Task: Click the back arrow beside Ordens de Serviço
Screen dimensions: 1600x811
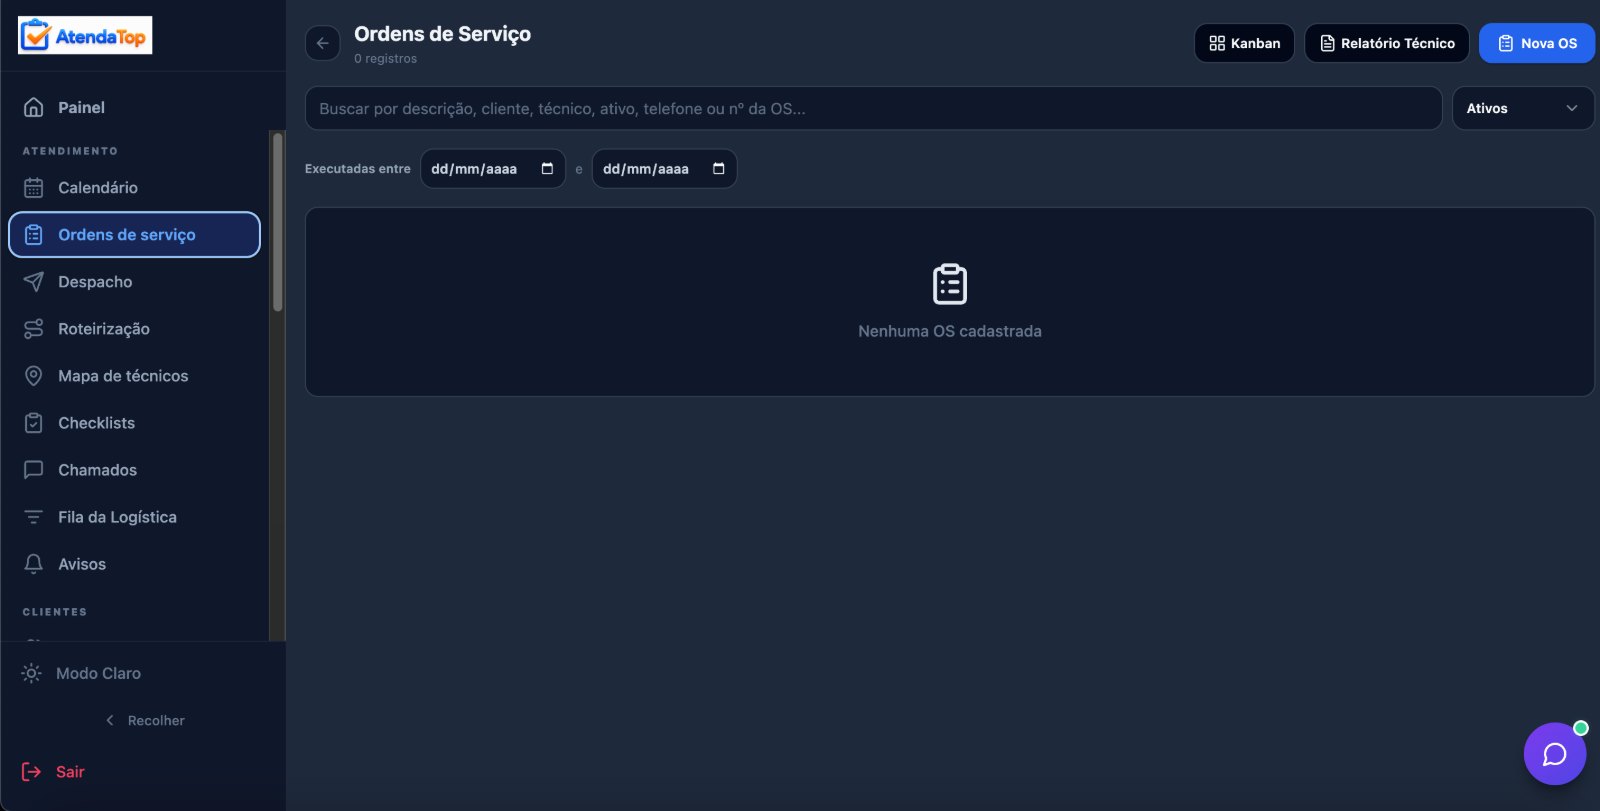Action: point(322,43)
